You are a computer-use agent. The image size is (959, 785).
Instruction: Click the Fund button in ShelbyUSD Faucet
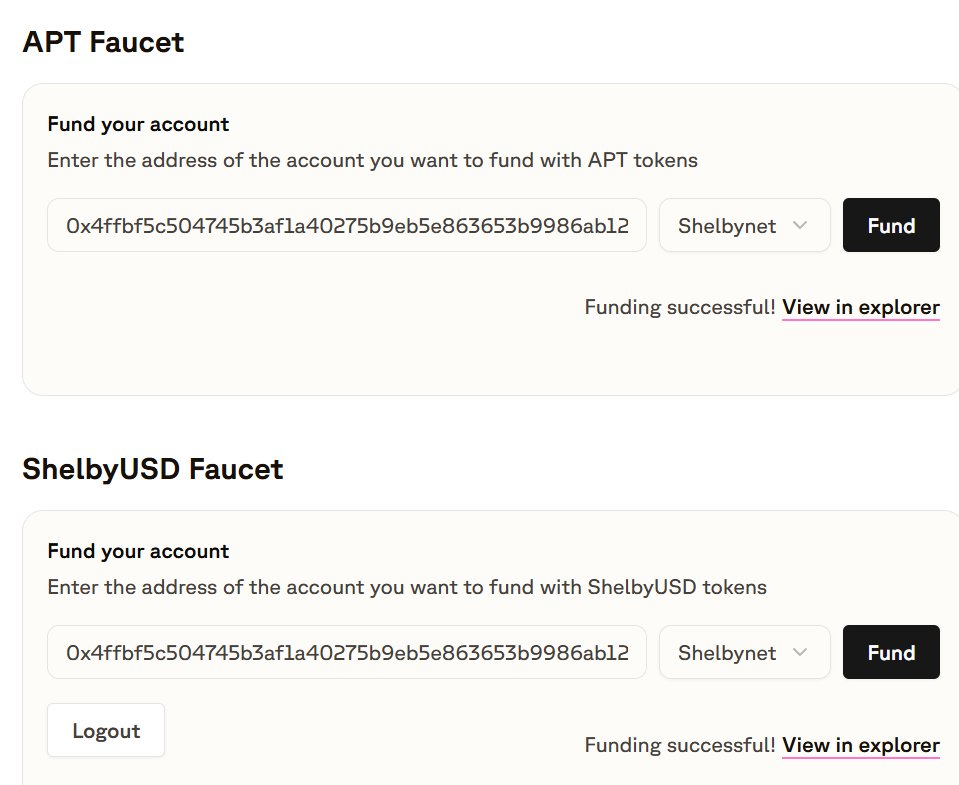coord(891,652)
